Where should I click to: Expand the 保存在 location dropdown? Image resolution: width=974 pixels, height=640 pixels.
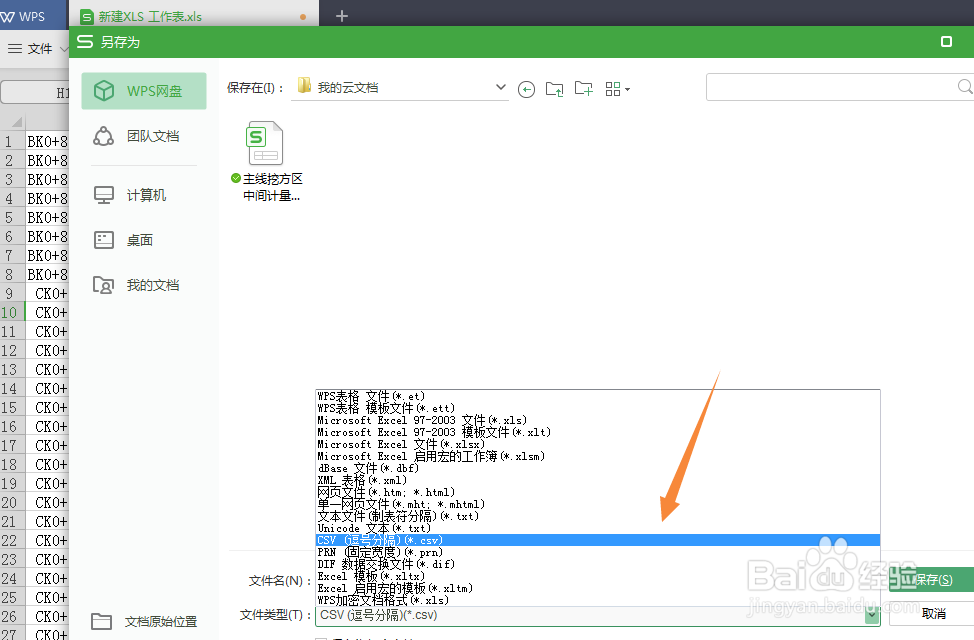click(501, 88)
